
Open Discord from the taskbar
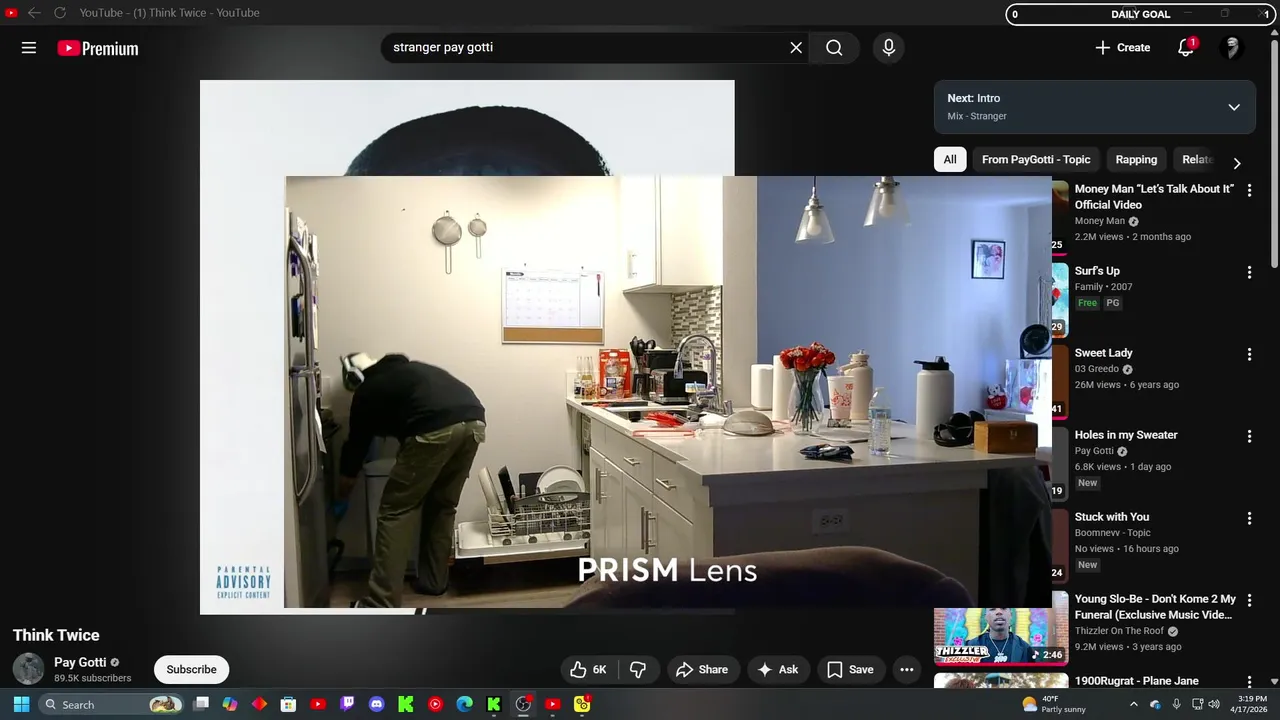376,704
